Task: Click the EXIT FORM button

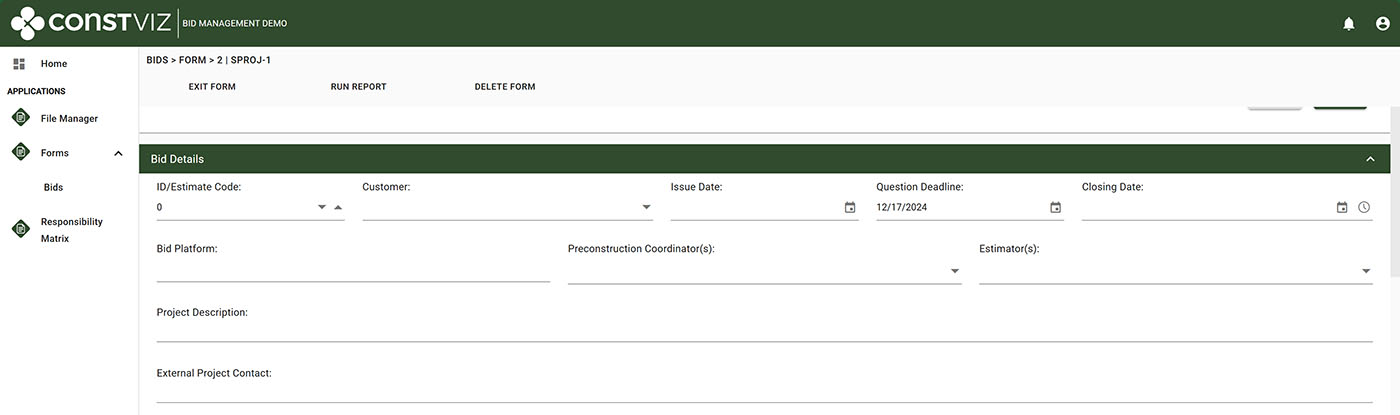Action: tap(212, 87)
